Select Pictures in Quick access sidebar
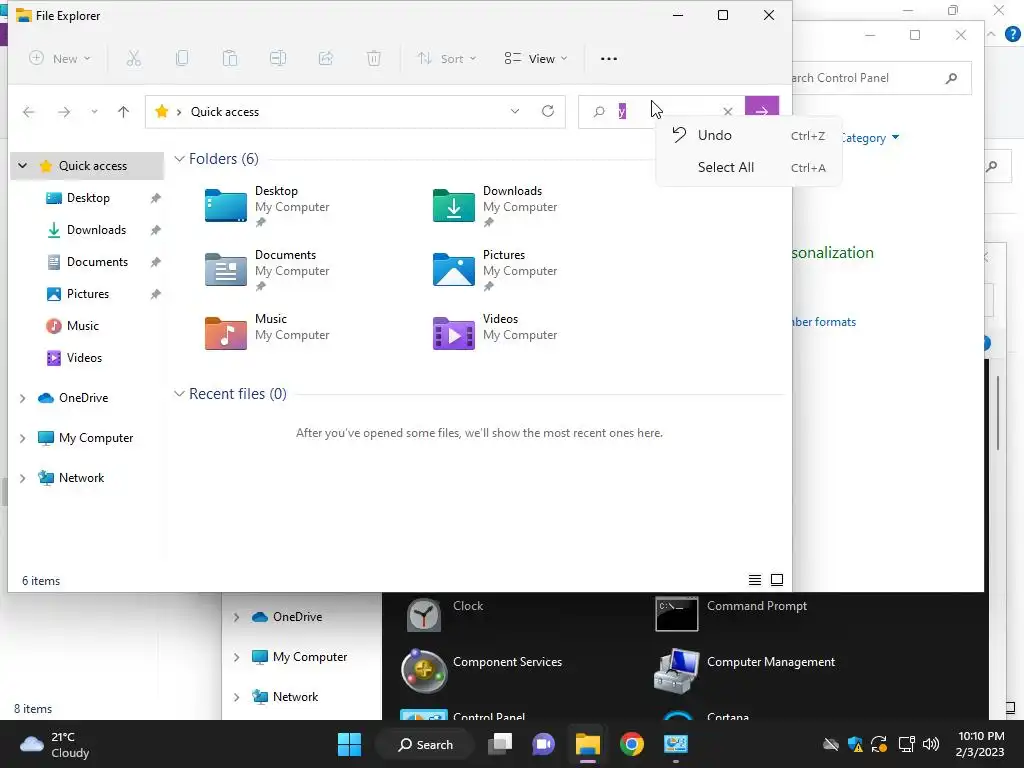Image resolution: width=1024 pixels, height=768 pixels. (x=88, y=294)
